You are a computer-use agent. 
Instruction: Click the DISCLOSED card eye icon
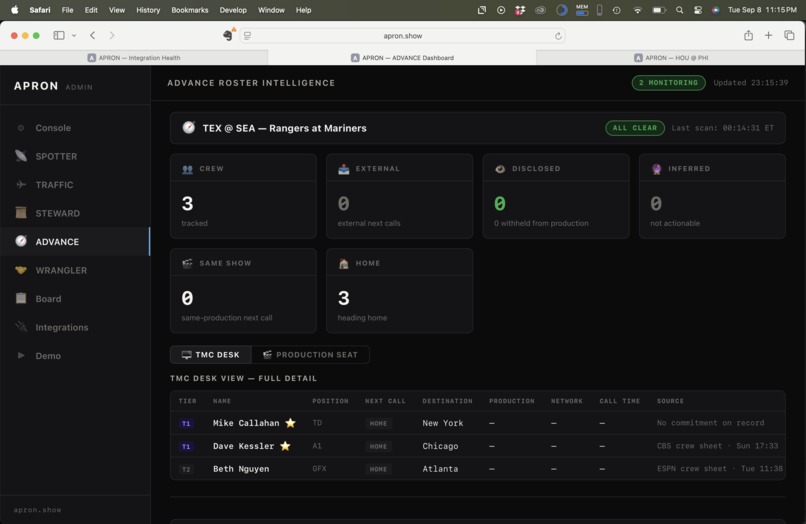[x=500, y=169]
